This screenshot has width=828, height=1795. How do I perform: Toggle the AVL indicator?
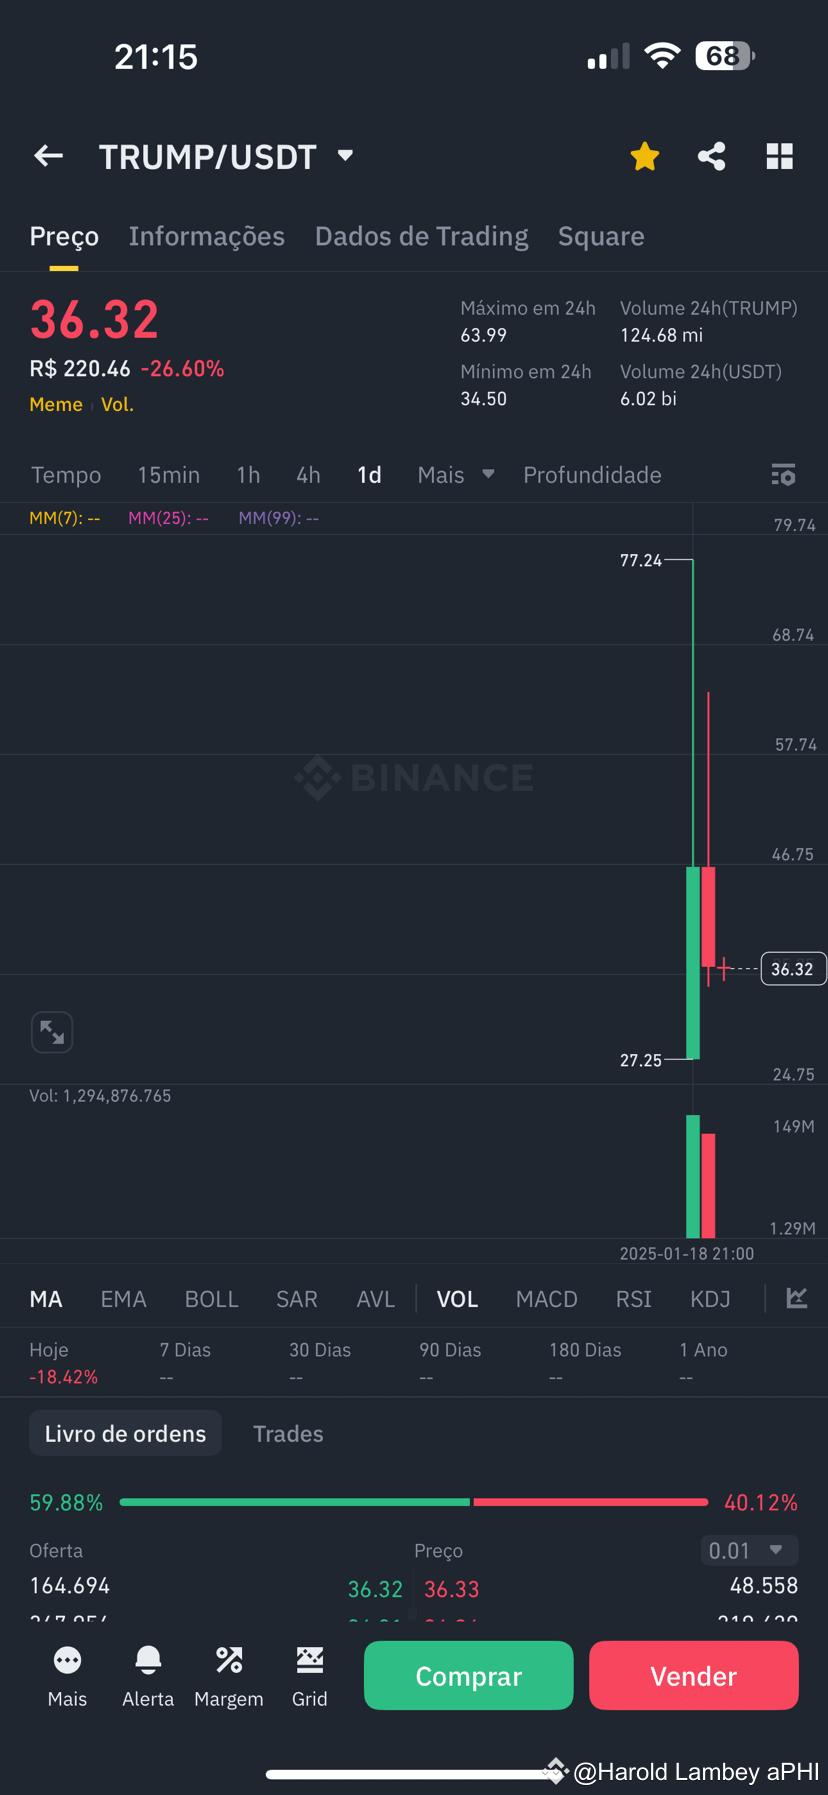(375, 1299)
